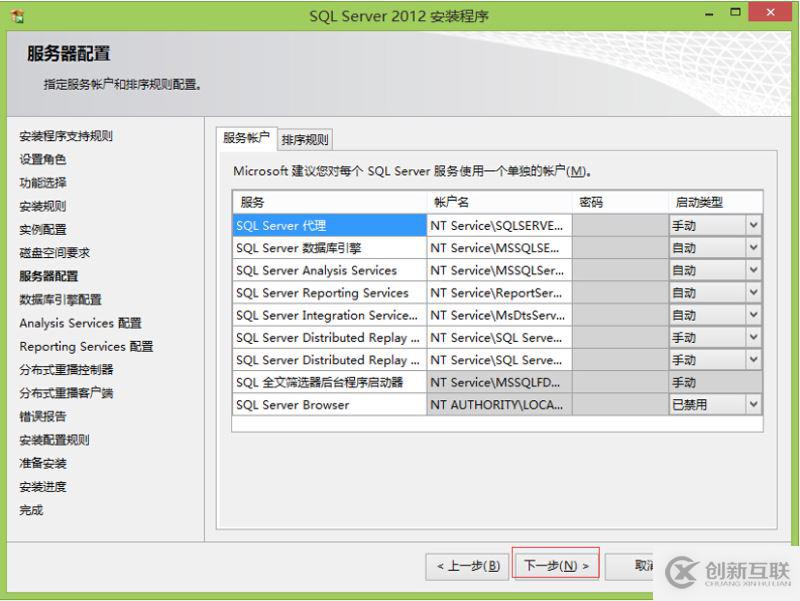Click the SQL Server setup title bar icon

tap(17, 16)
